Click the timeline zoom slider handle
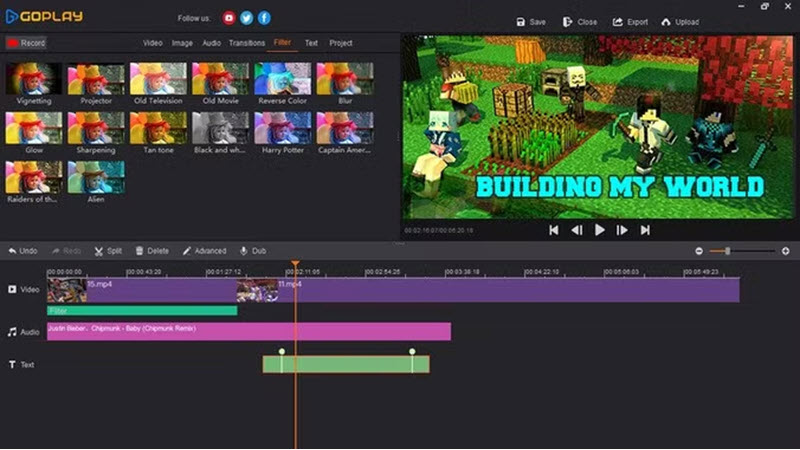This screenshot has width=800, height=450. click(x=728, y=251)
